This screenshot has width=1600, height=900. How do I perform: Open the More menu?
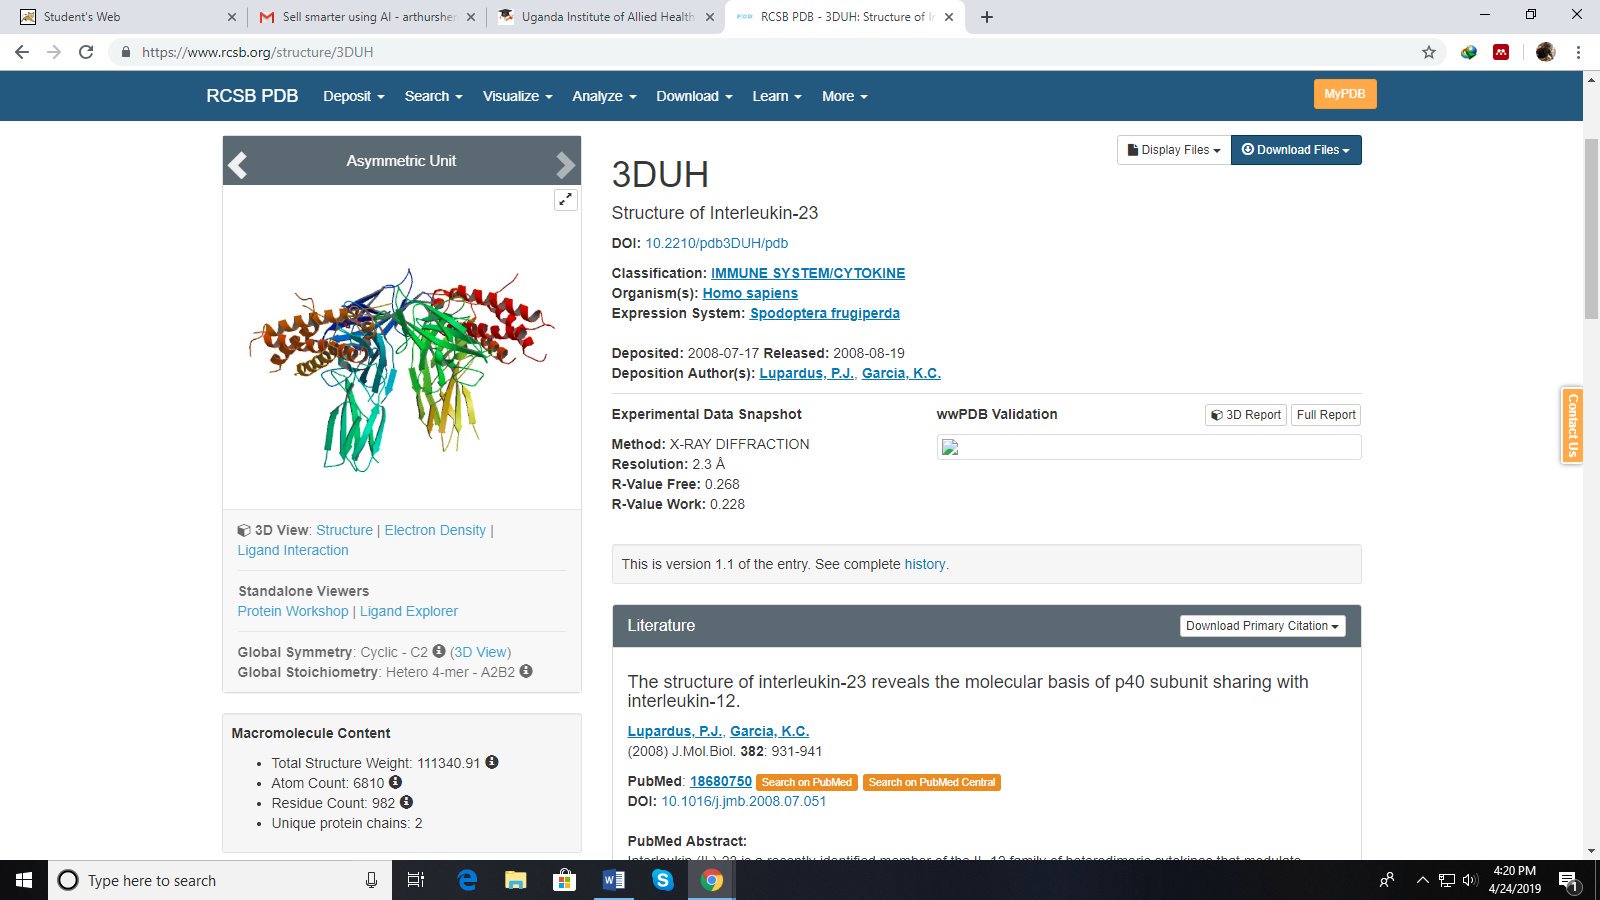[845, 96]
